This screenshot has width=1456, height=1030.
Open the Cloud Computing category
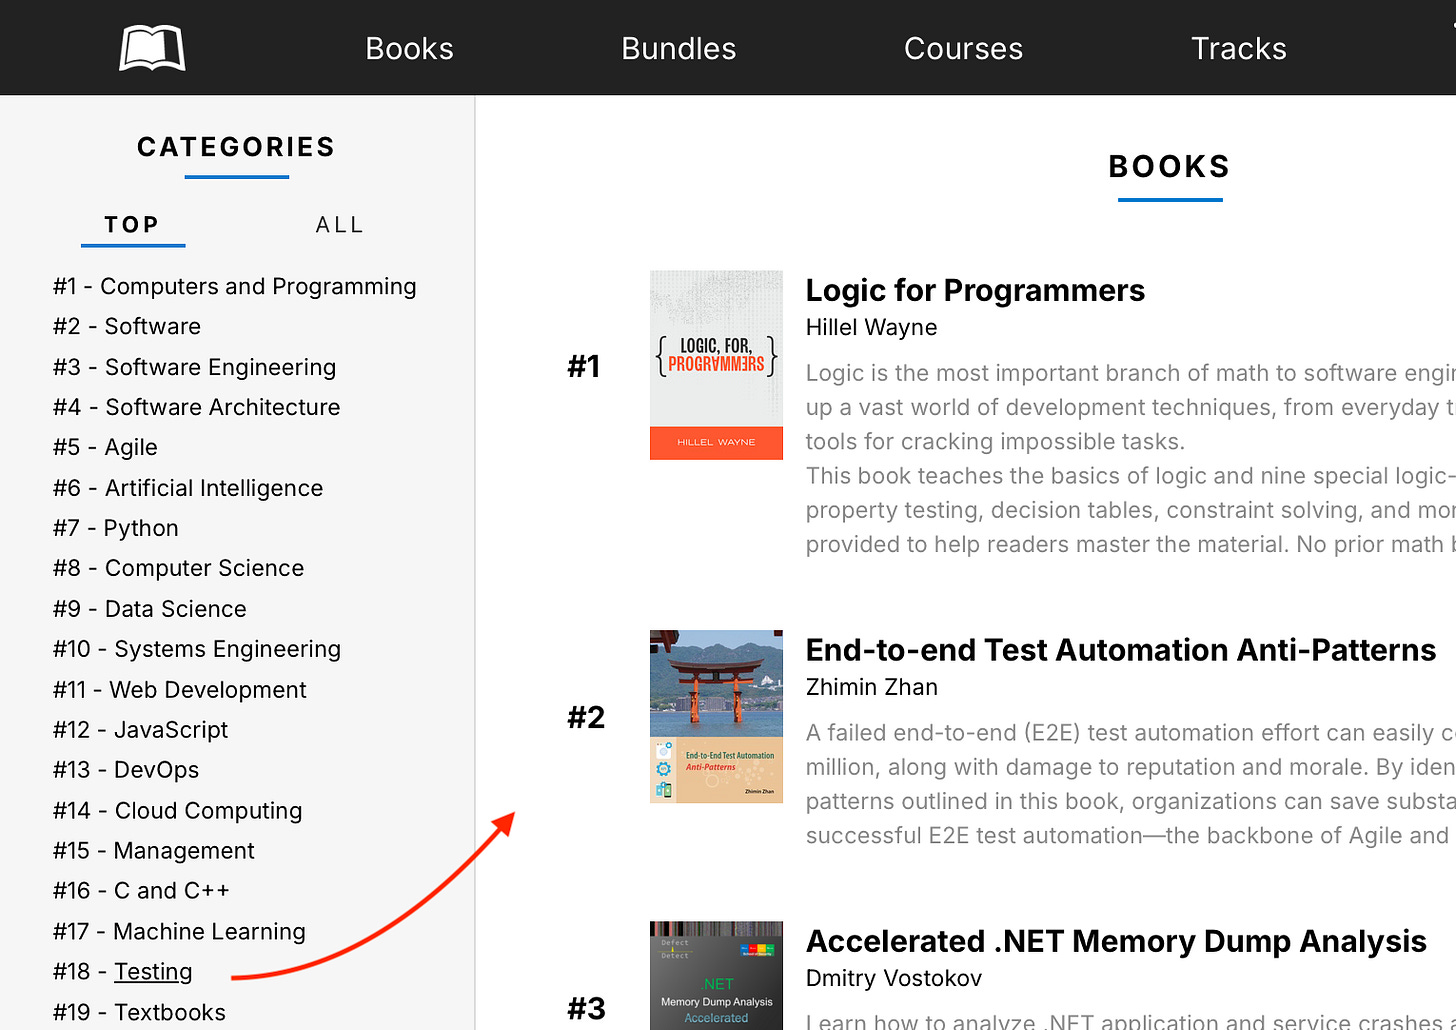[177, 810]
